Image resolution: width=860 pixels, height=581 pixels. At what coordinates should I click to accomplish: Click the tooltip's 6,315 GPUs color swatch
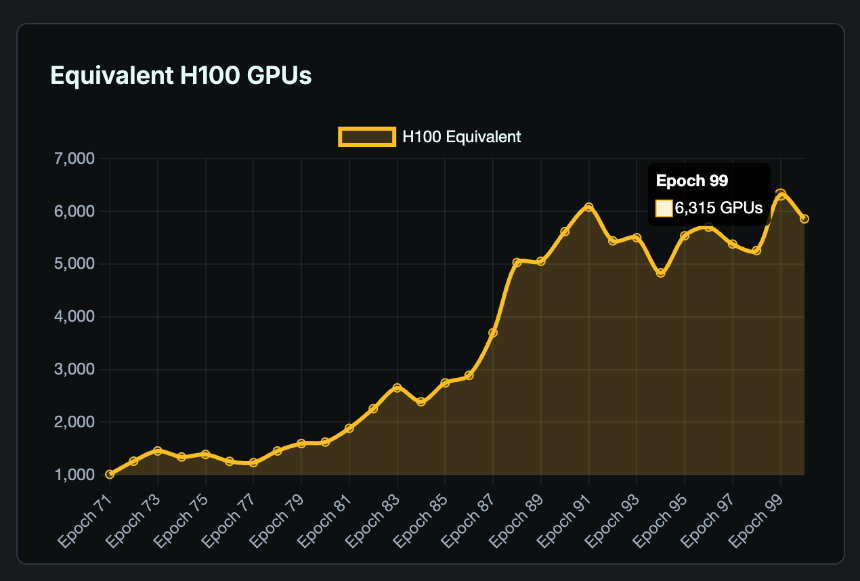[x=664, y=208]
